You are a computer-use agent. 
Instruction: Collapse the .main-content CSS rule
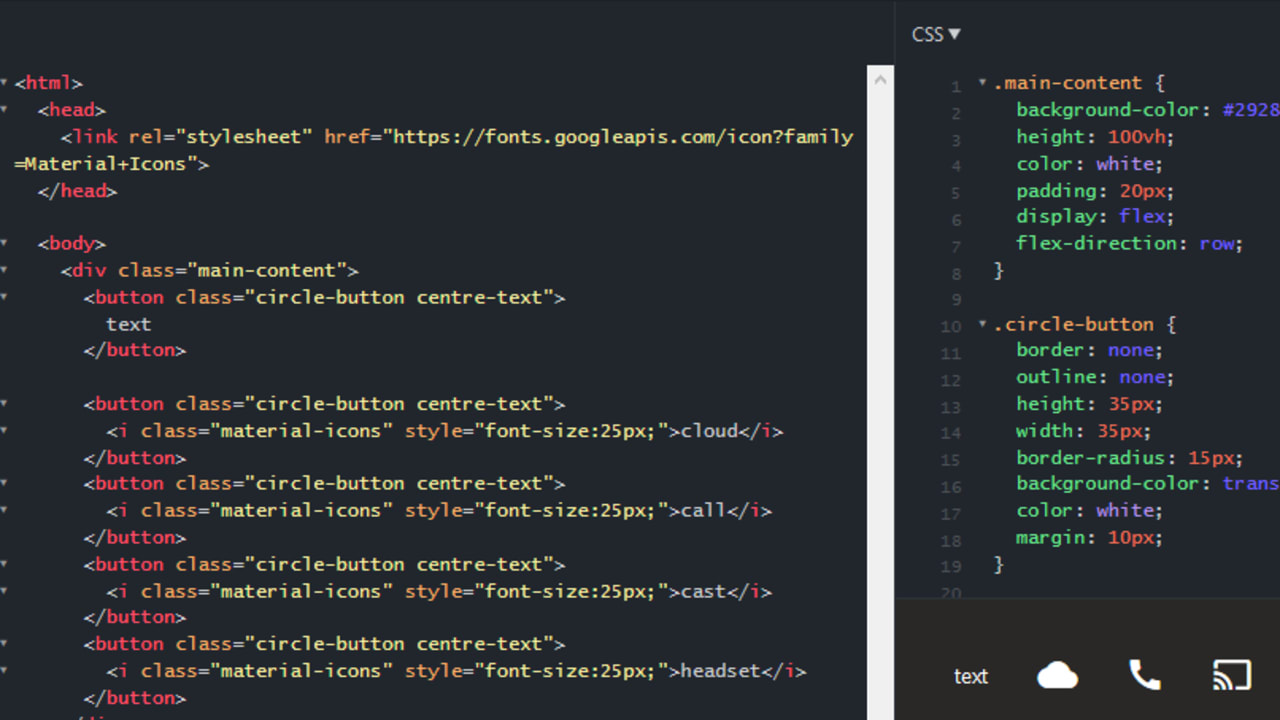tap(983, 83)
